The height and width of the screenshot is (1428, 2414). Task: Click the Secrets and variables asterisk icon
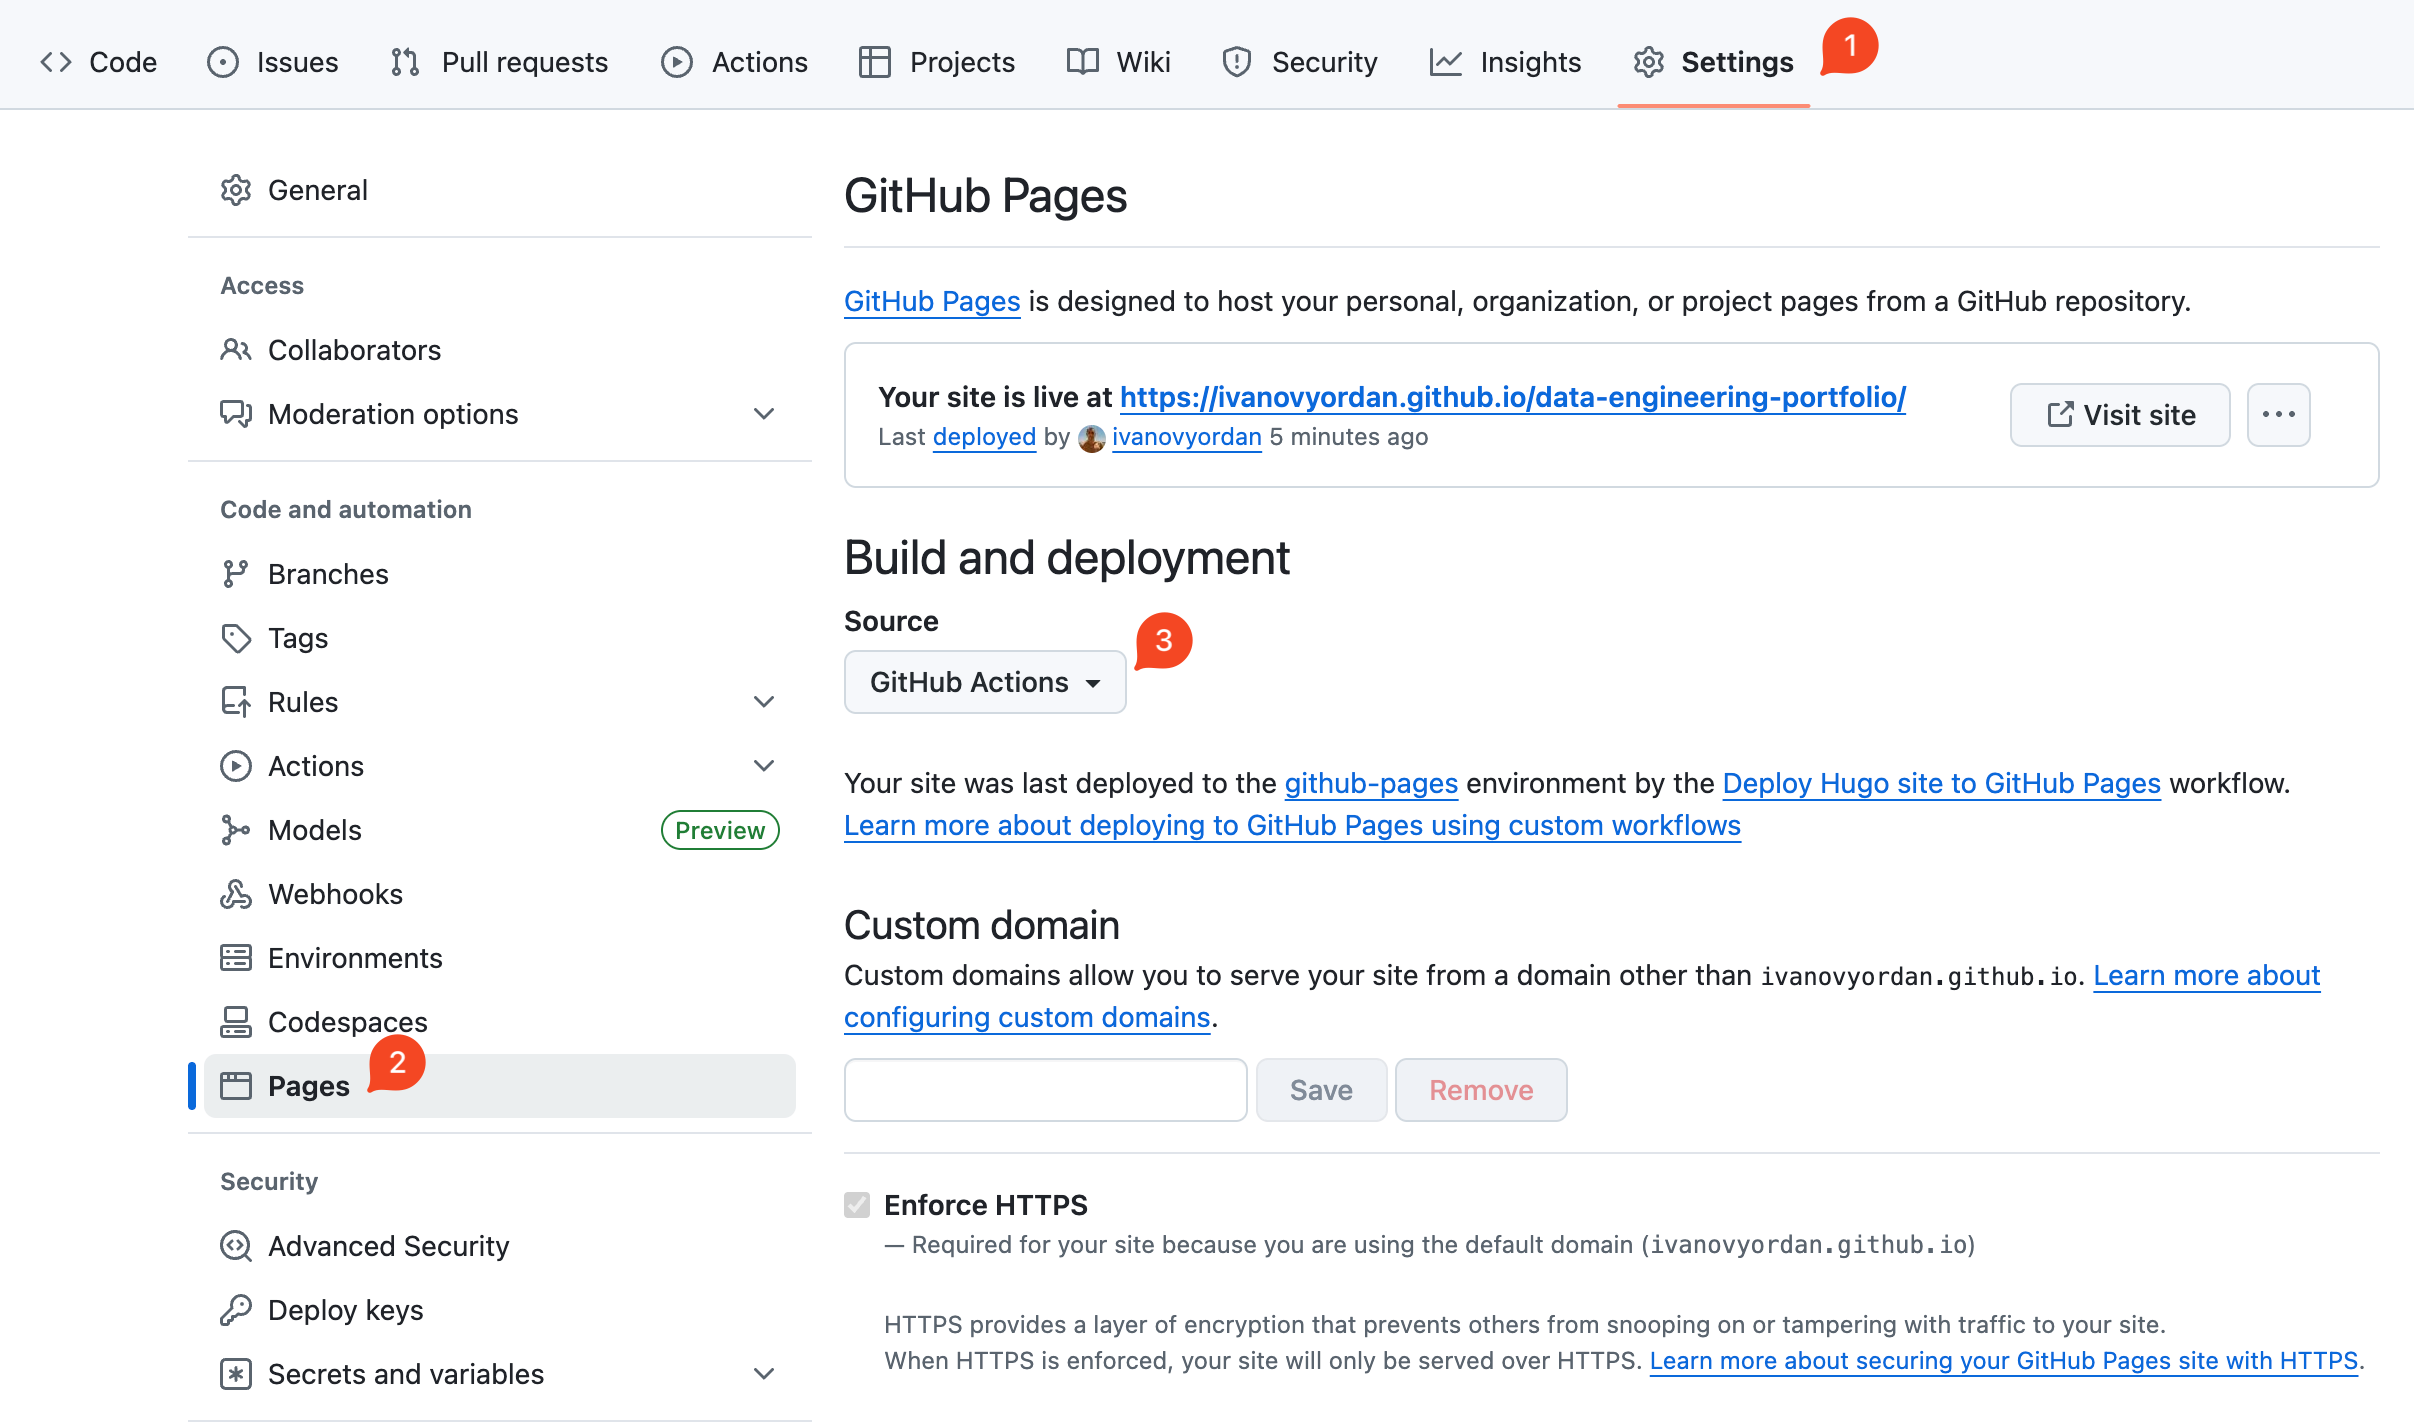[x=236, y=1374]
